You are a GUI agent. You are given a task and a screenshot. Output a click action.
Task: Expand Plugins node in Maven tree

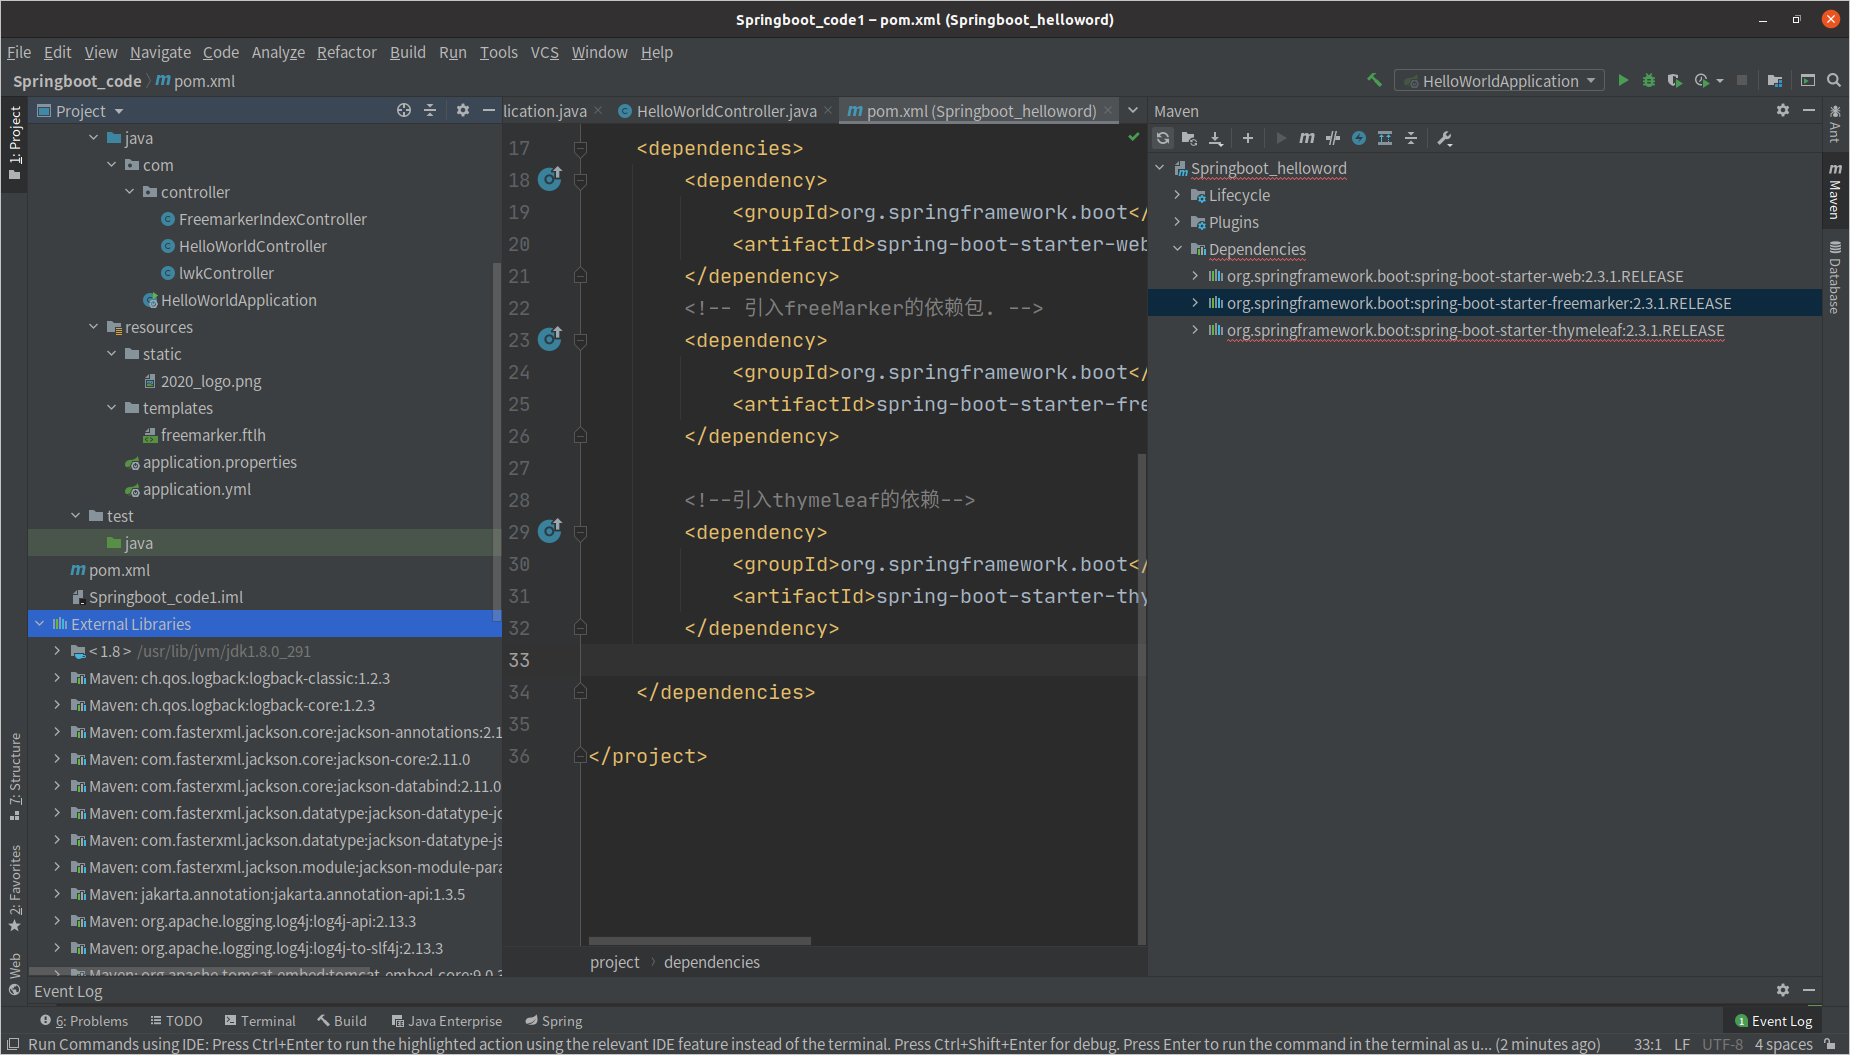[1177, 222]
